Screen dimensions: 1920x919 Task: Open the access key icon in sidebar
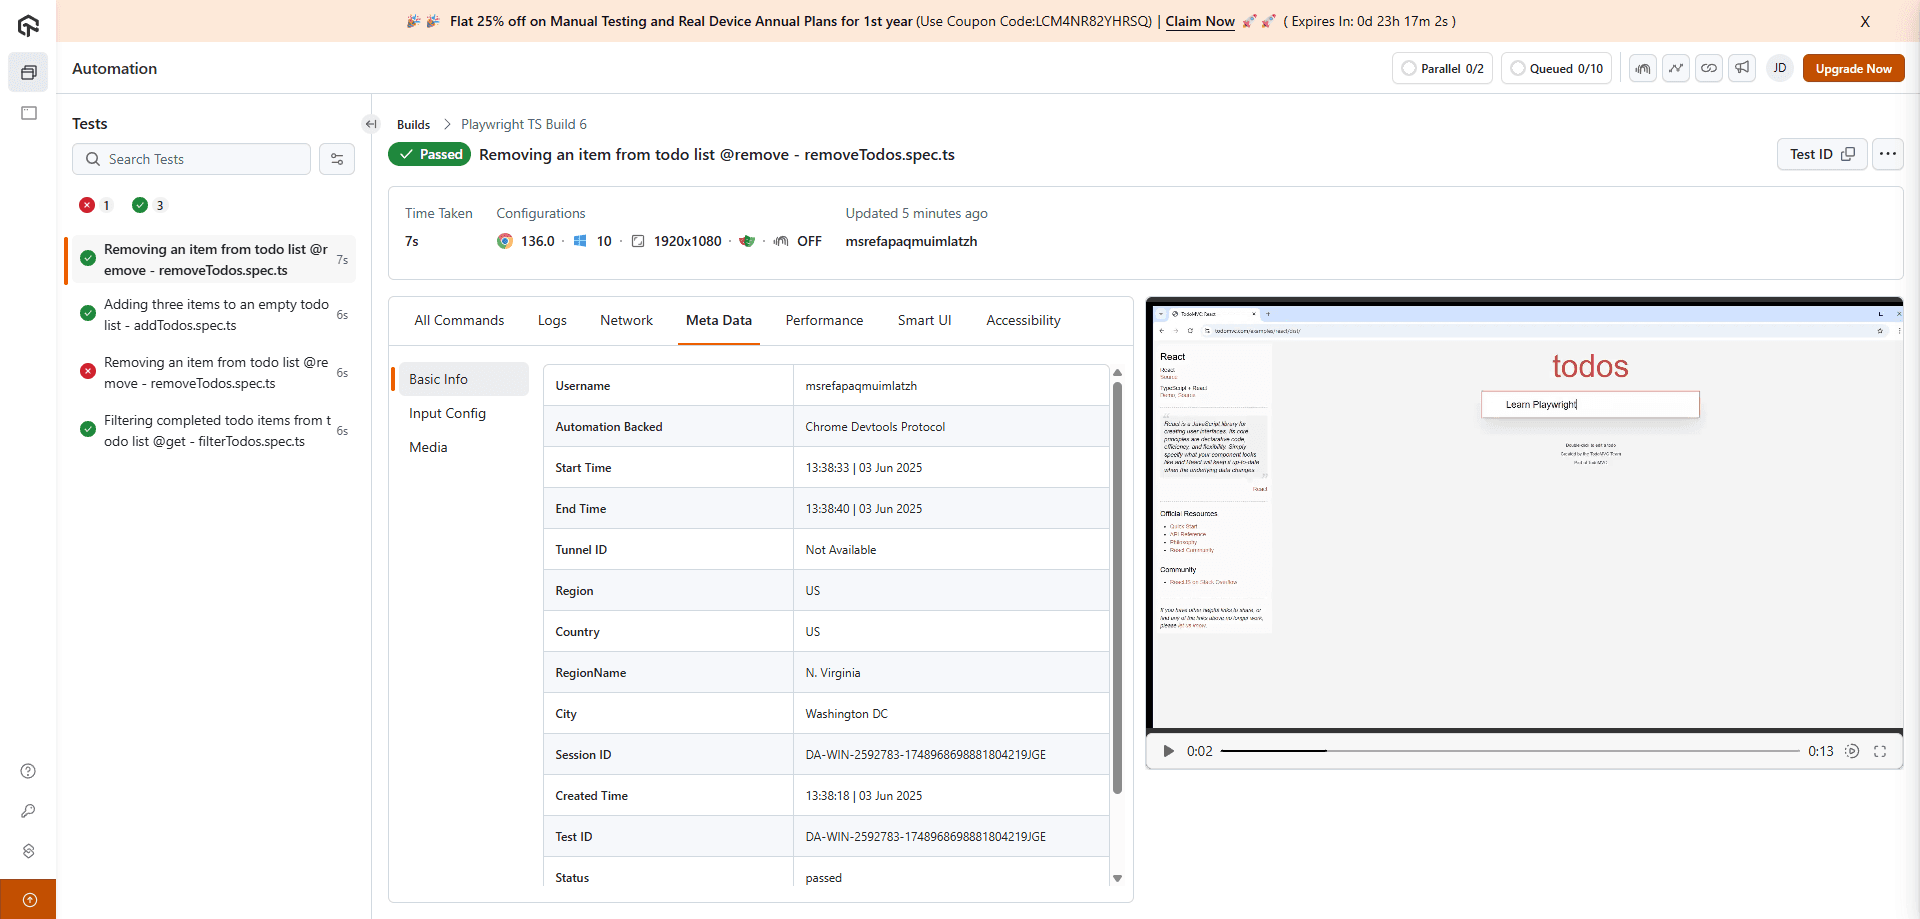pos(28,811)
